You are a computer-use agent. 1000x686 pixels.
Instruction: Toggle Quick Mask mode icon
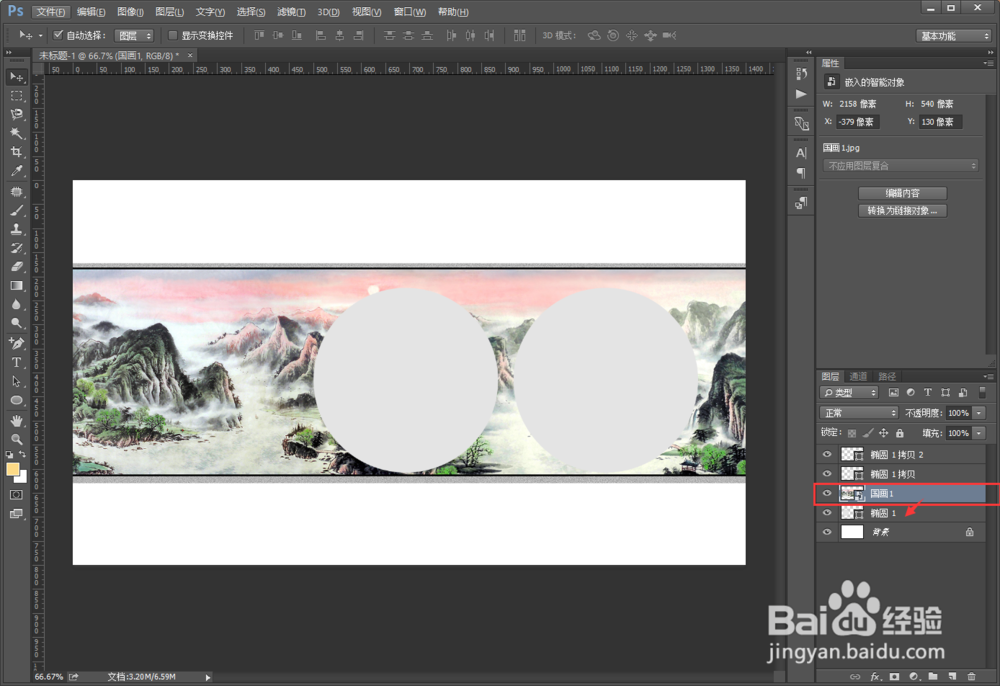(17, 495)
